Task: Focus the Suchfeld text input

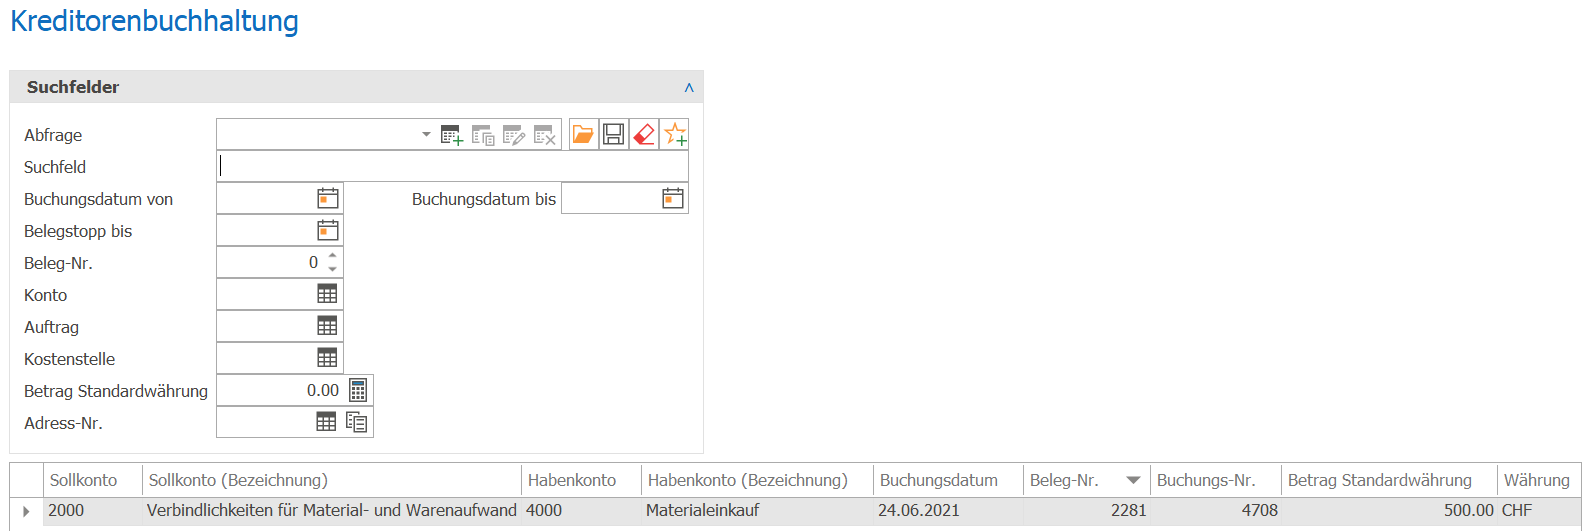Action: [x=452, y=166]
